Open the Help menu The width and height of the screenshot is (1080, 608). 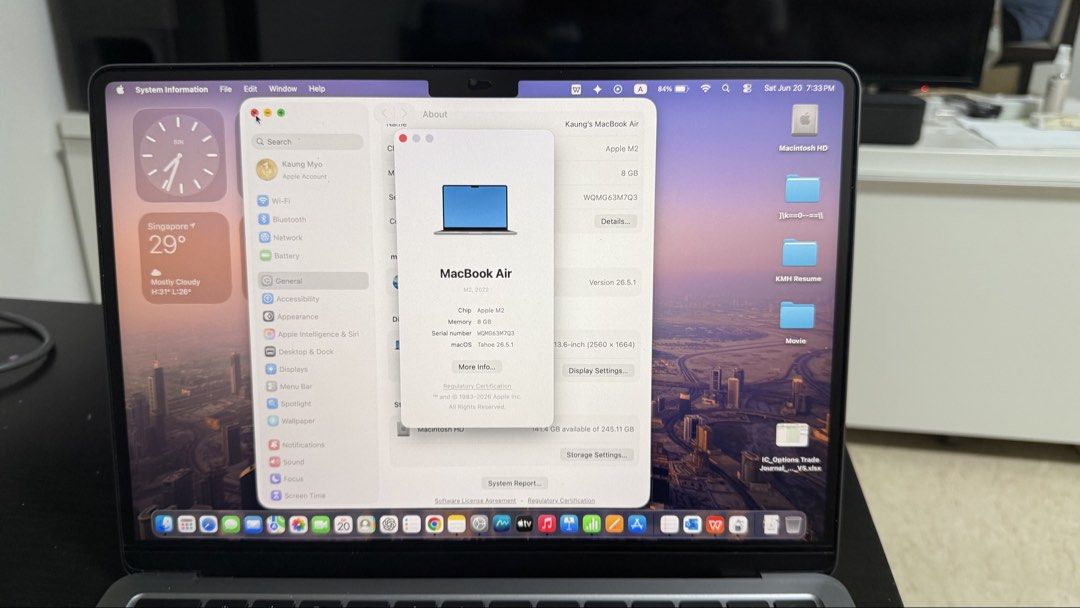point(317,89)
